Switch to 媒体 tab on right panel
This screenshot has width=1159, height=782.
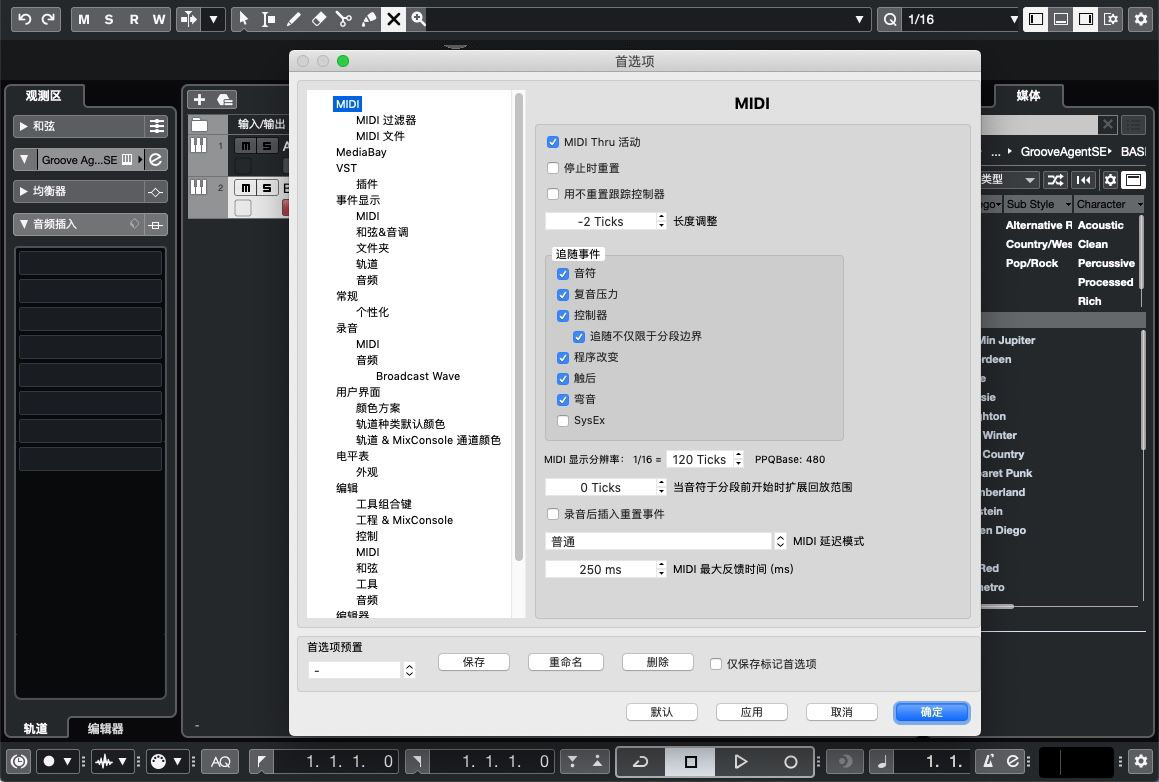coord(1028,95)
